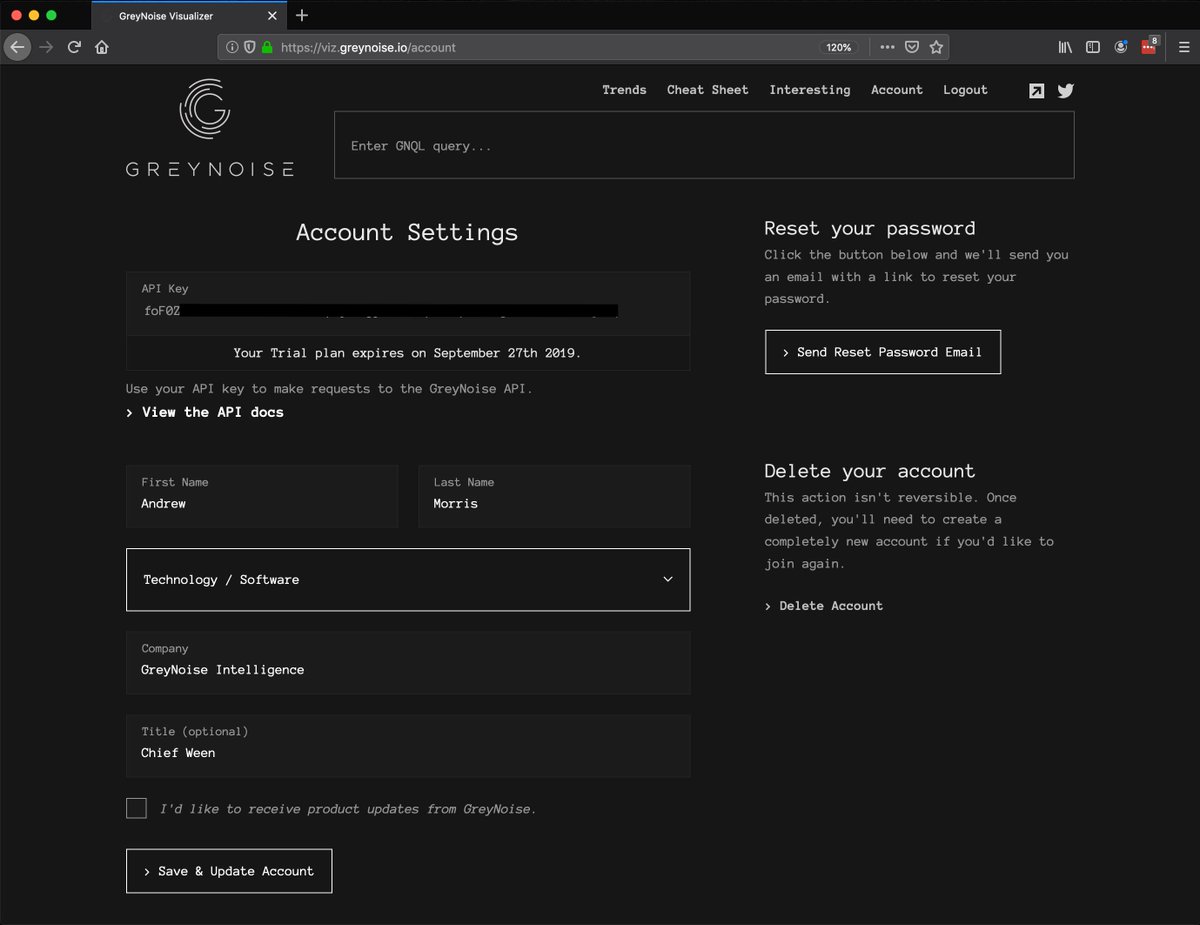Open View the API docs link
The width and height of the screenshot is (1200, 925).
pos(205,412)
